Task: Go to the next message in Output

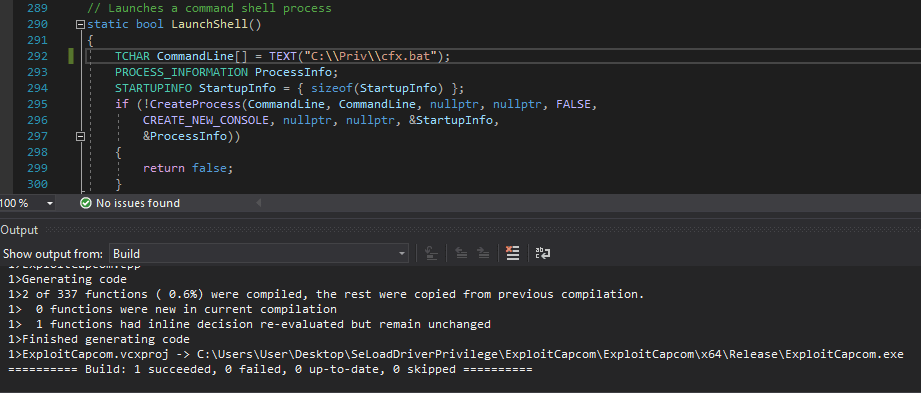Action: [x=483, y=254]
